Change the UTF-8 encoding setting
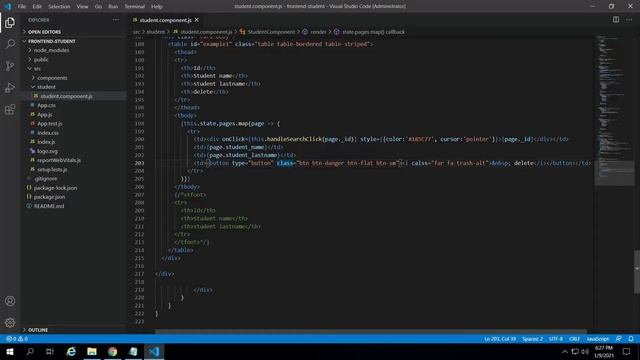 556,339
